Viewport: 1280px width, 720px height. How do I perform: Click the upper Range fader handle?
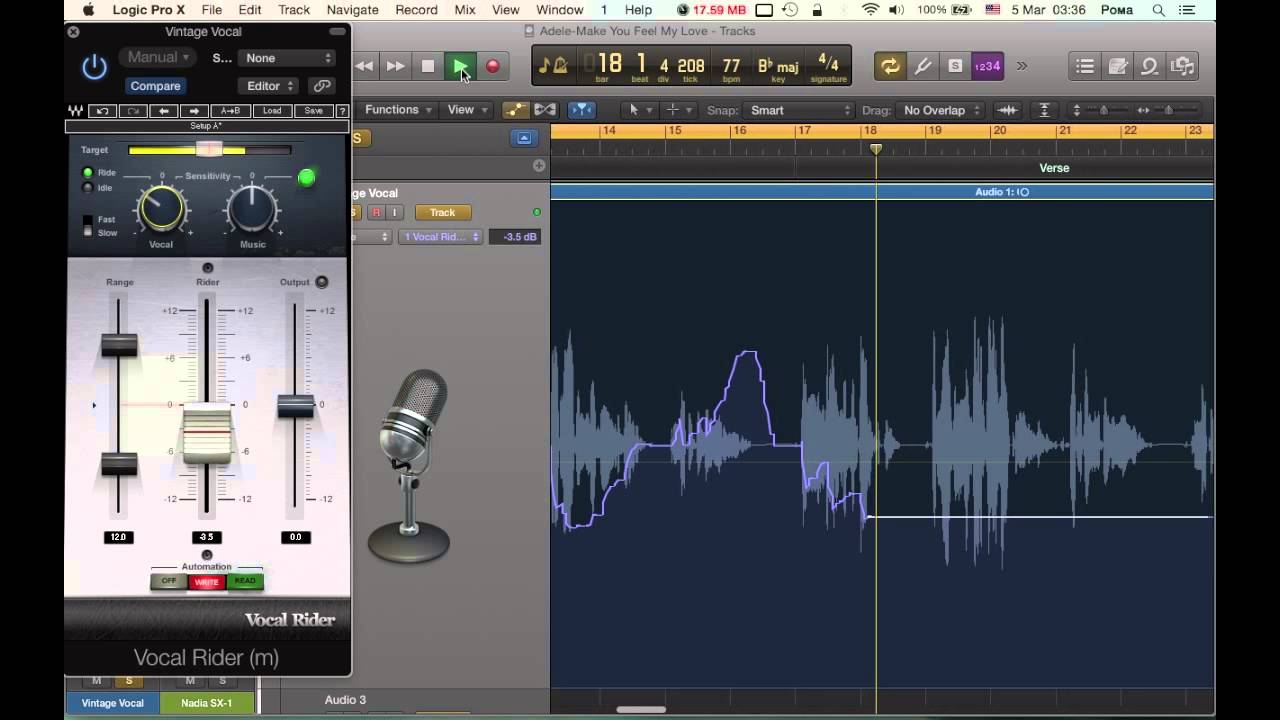point(119,346)
